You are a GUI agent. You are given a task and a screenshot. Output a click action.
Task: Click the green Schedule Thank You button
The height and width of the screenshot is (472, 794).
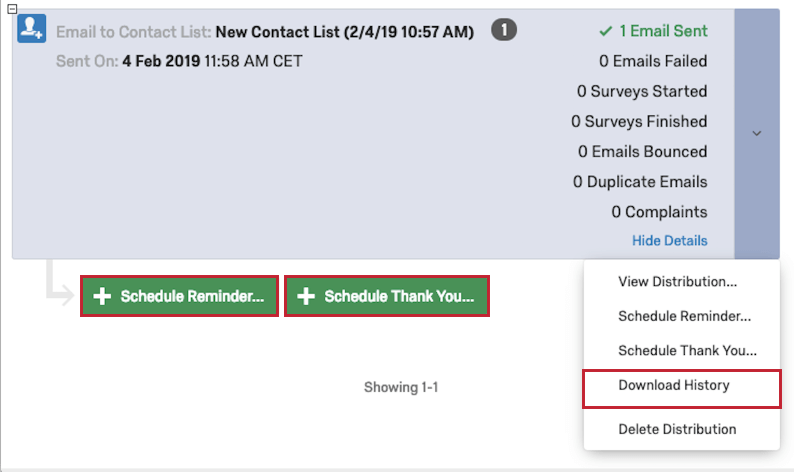[x=387, y=296]
